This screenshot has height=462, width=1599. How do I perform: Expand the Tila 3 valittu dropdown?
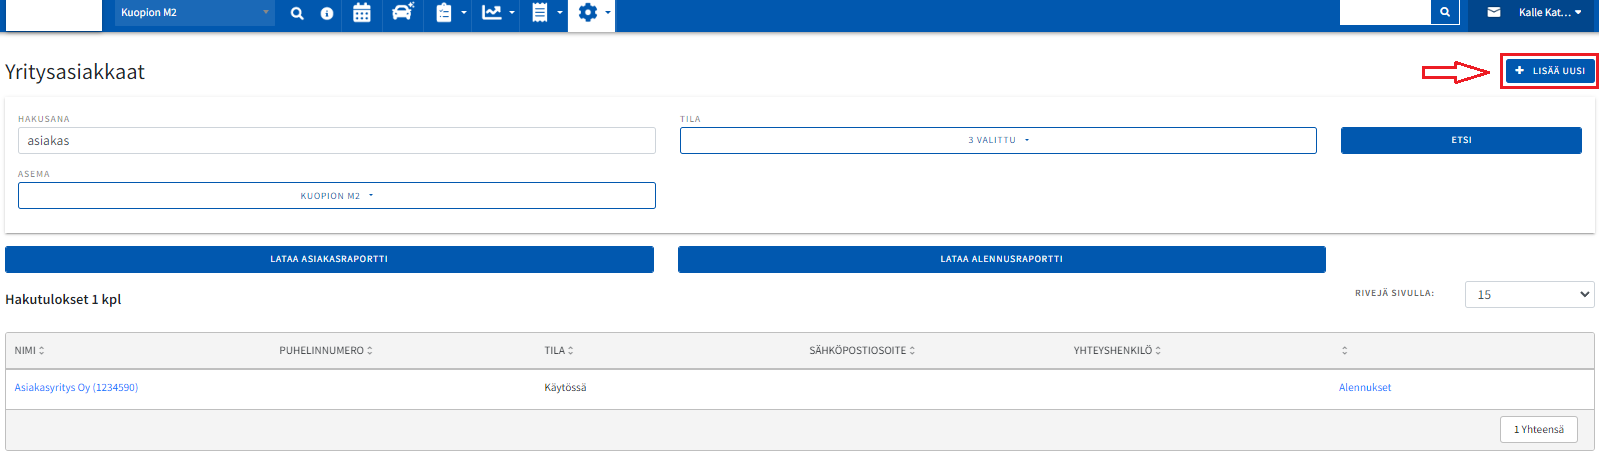coord(998,141)
